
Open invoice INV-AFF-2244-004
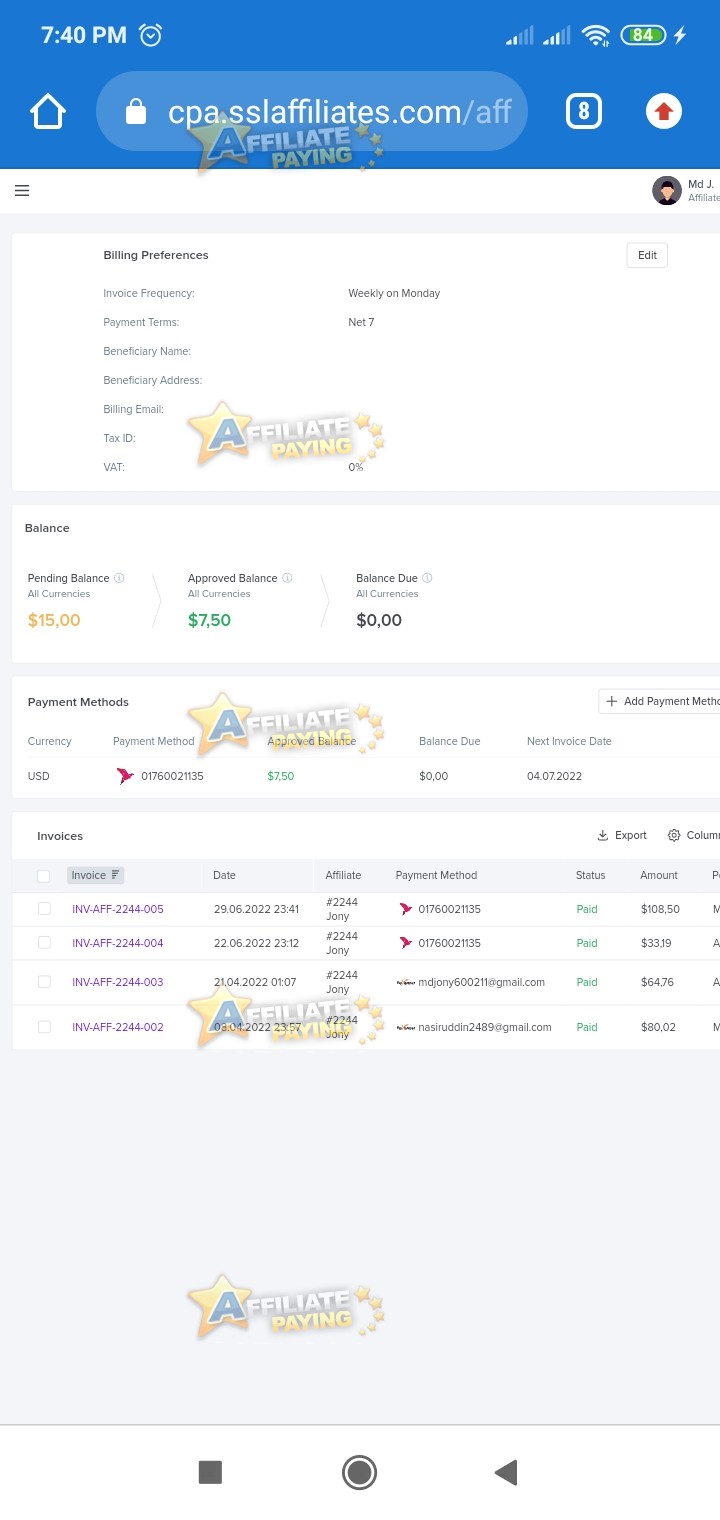point(117,943)
